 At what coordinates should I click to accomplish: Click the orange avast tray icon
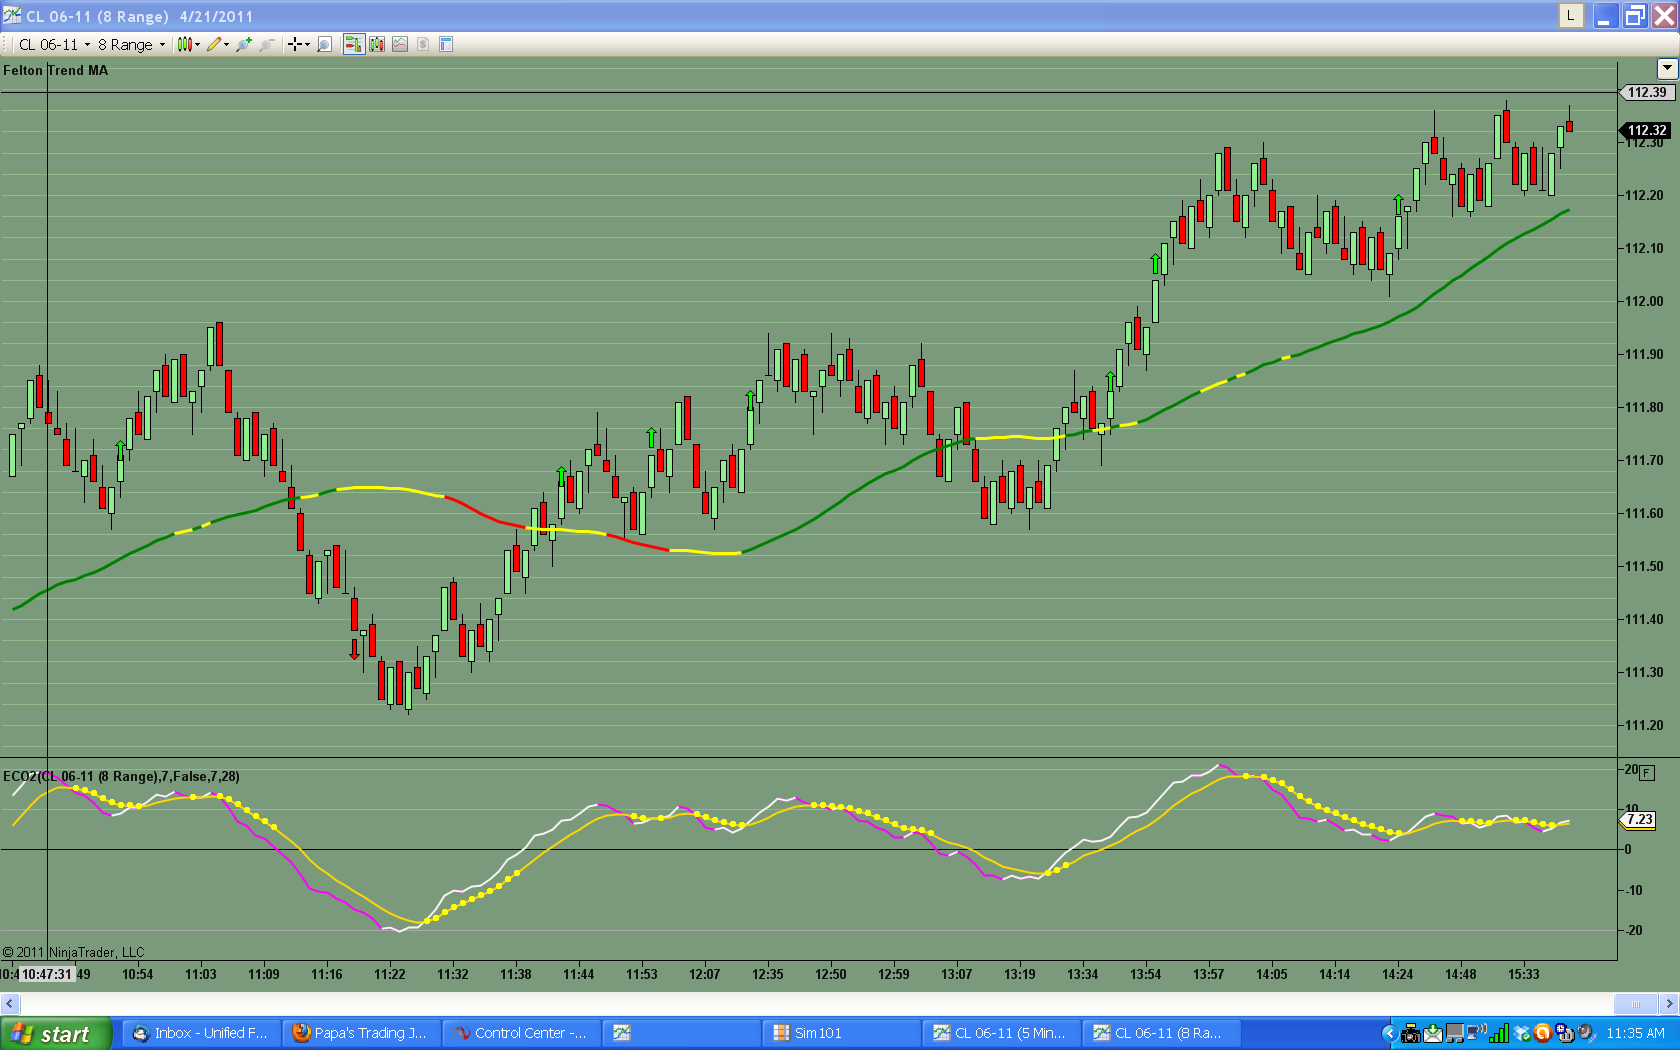(x=1543, y=1034)
